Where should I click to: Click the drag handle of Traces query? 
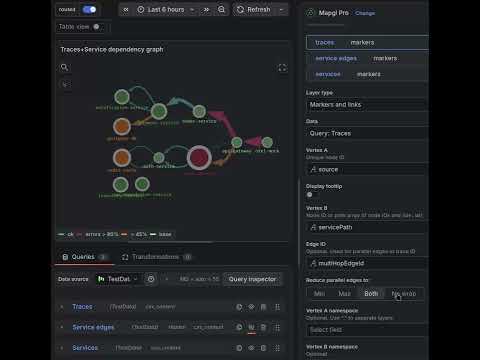tap(277, 307)
